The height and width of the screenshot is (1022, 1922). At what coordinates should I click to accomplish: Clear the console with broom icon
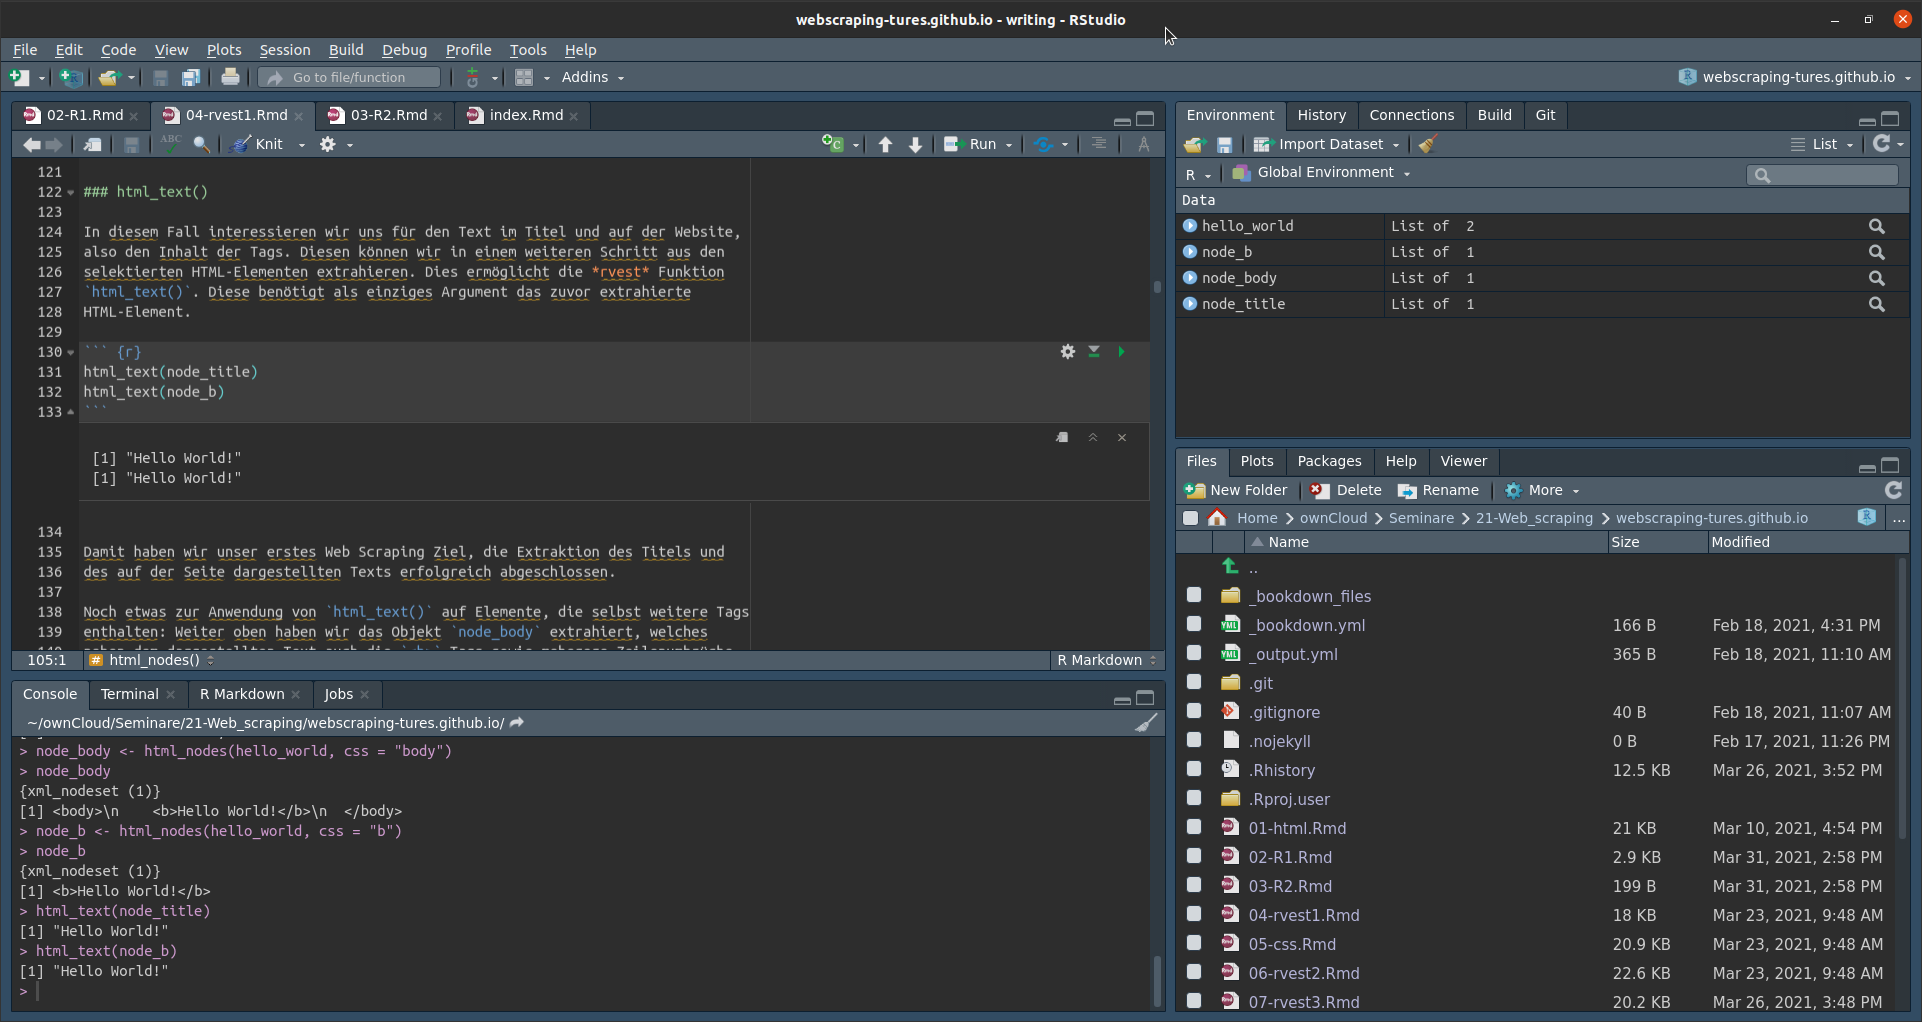click(1146, 723)
